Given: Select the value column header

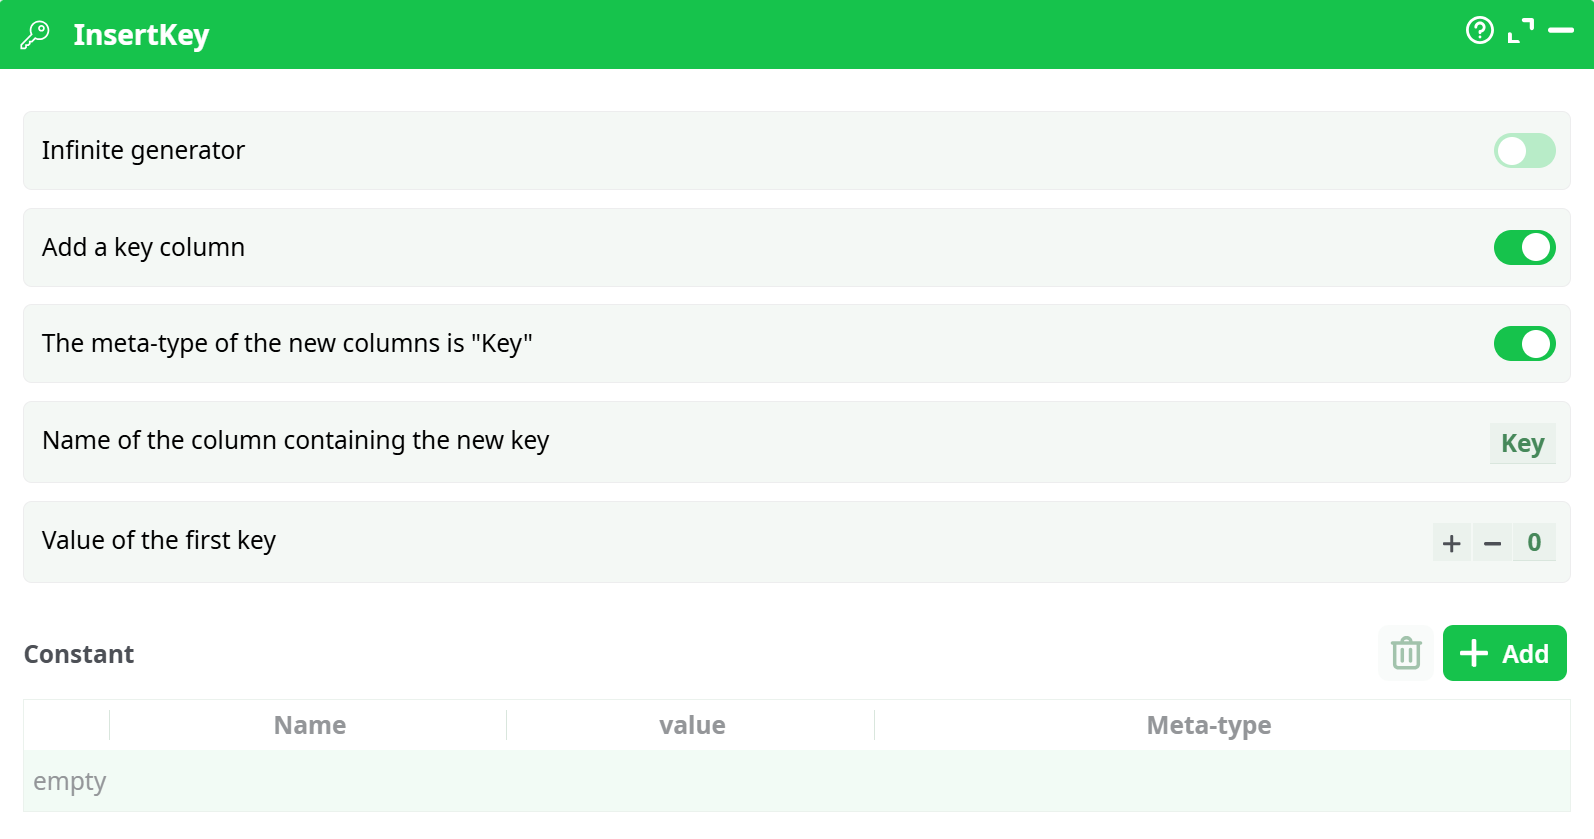Looking at the screenshot, I should click(x=692, y=725).
